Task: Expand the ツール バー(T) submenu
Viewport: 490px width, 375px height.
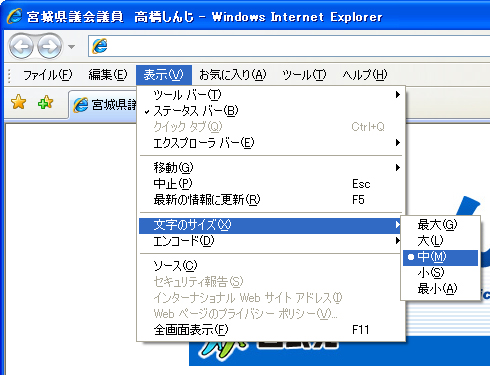Action: 271,95
